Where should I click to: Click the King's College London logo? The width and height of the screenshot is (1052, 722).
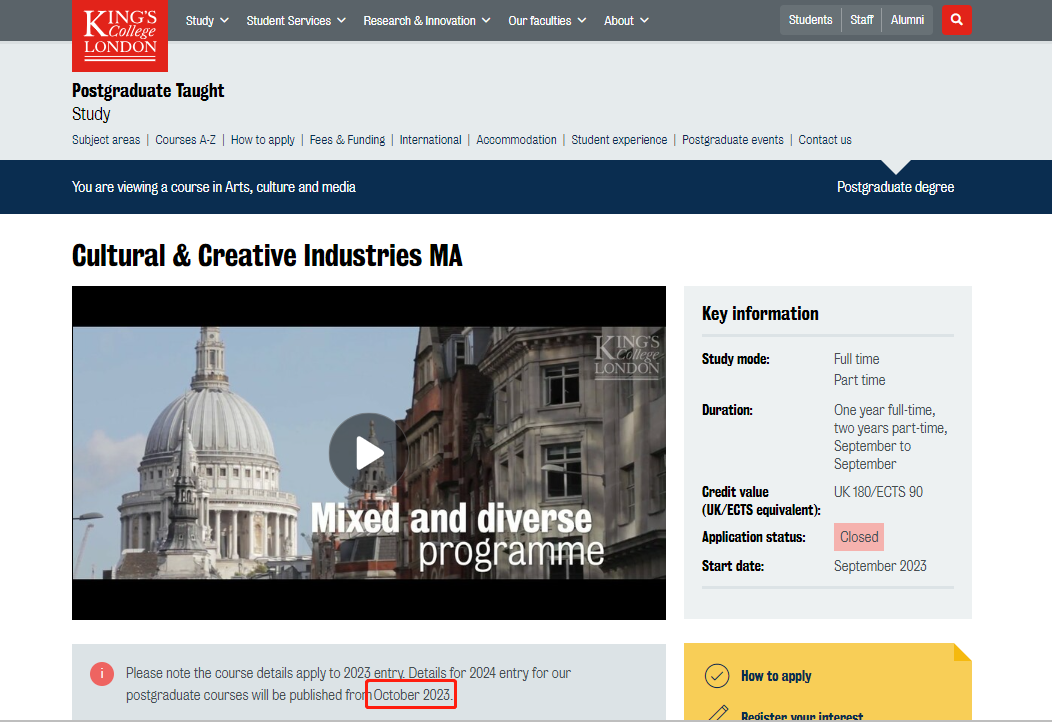(x=120, y=33)
